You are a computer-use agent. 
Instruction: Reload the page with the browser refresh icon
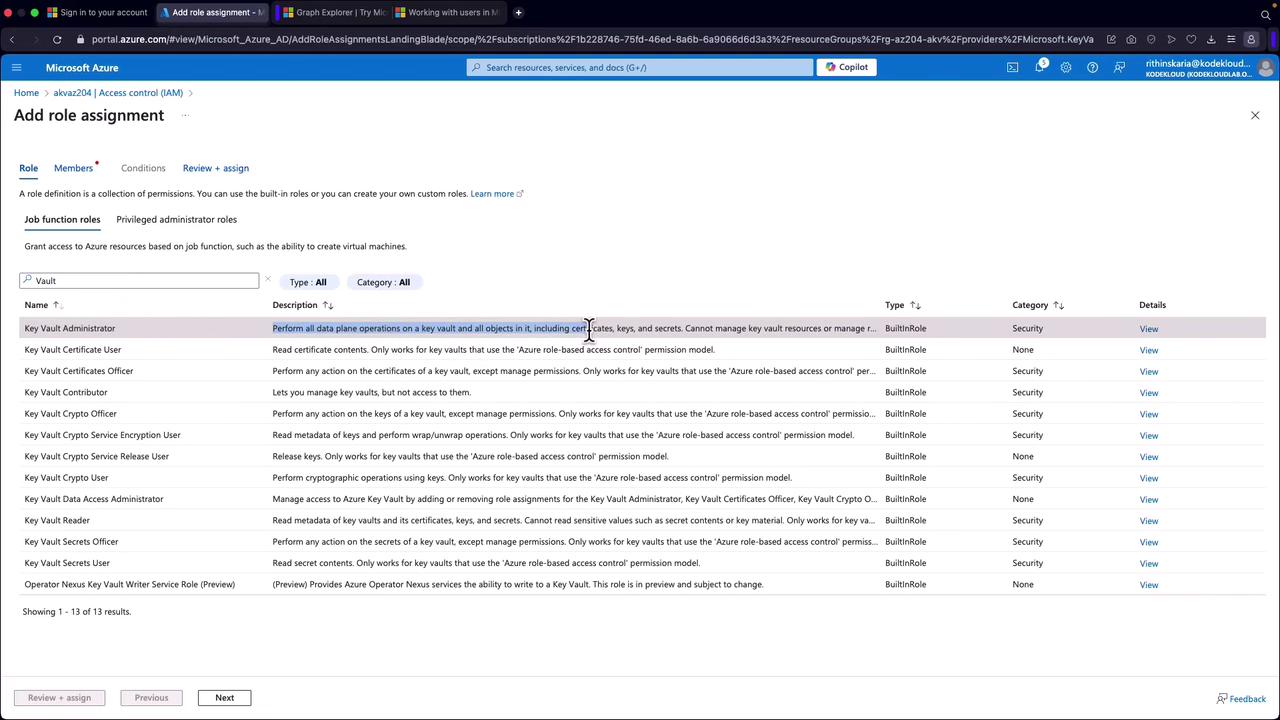(x=57, y=39)
